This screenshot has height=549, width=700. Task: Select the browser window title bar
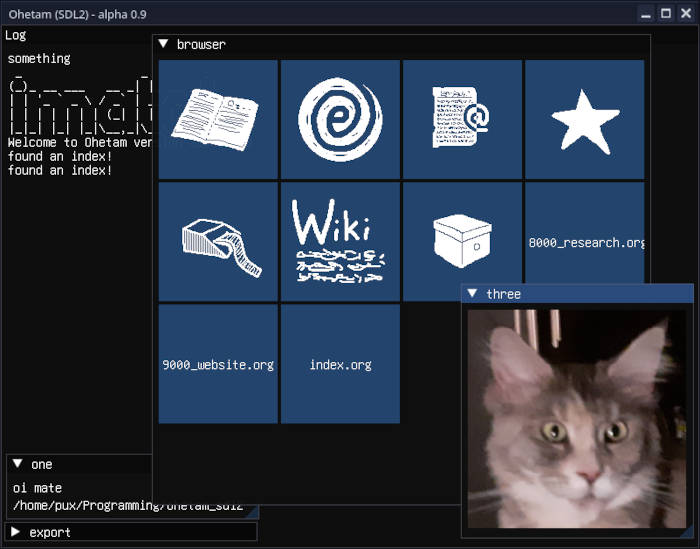pos(401,44)
